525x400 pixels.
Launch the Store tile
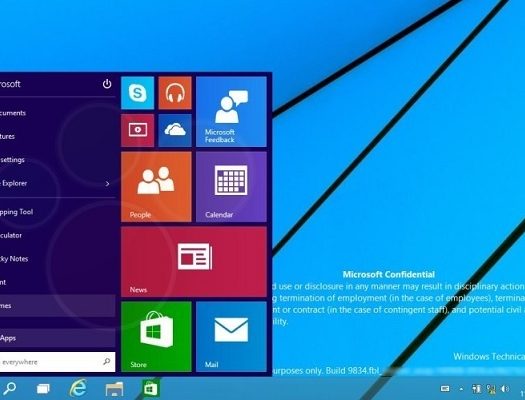[156, 336]
